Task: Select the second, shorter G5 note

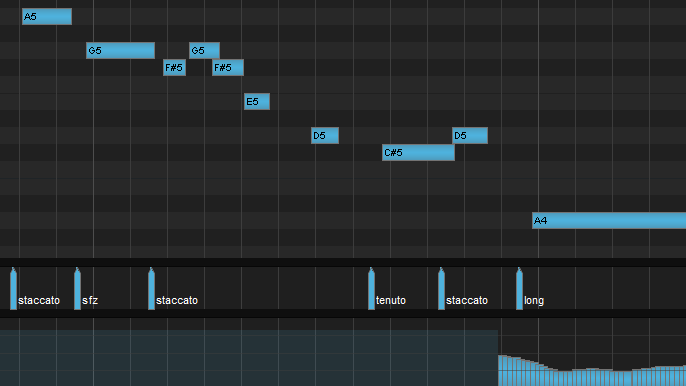Action: pyautogui.click(x=204, y=51)
